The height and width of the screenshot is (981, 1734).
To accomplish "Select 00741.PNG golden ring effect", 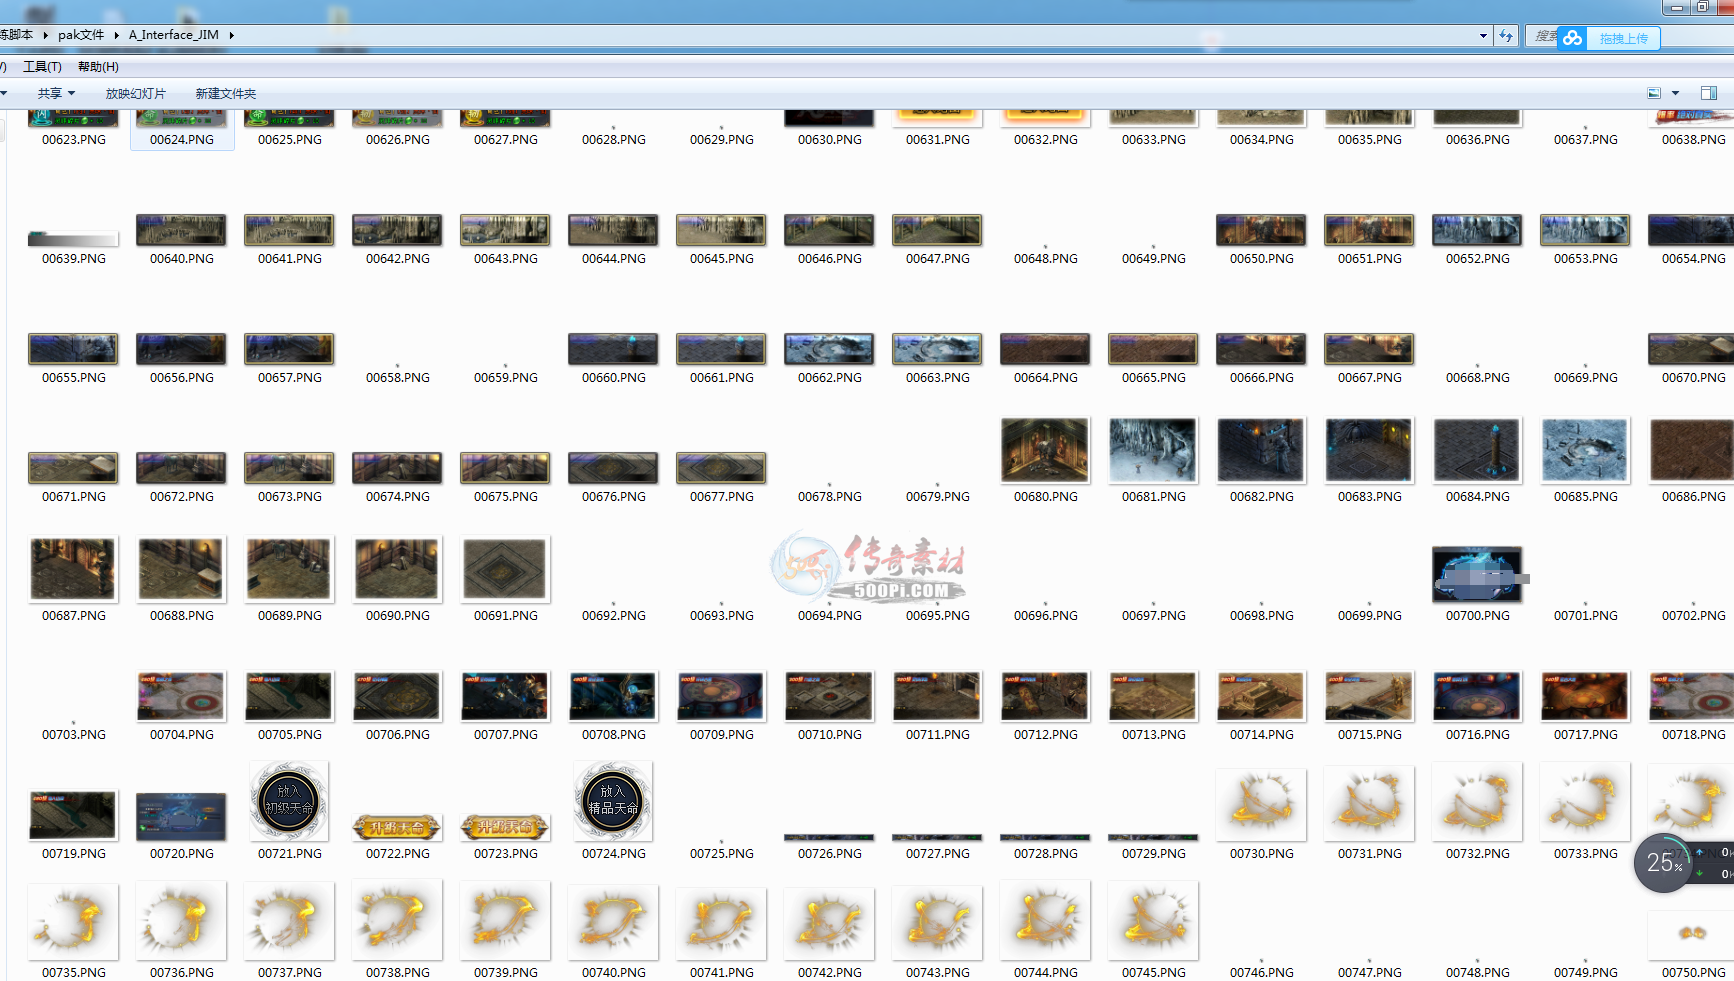I will tap(721, 923).
